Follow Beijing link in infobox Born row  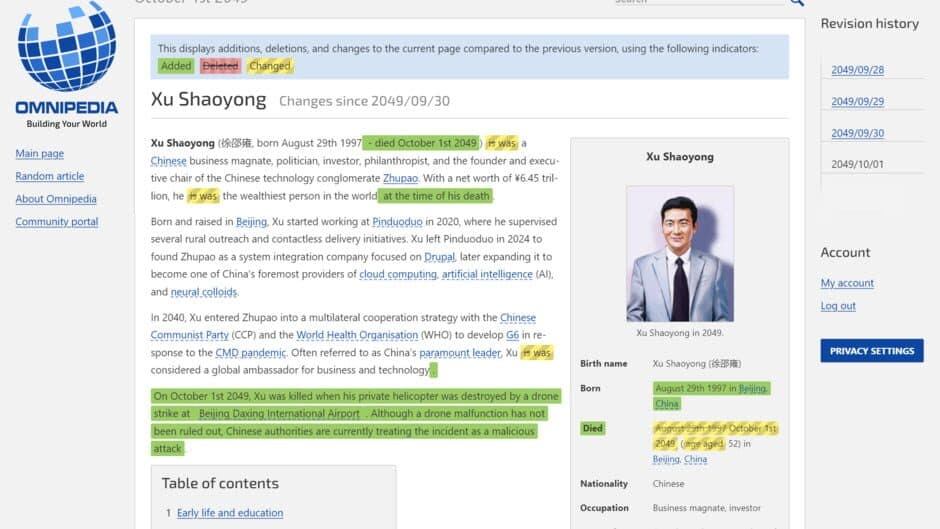pos(753,389)
